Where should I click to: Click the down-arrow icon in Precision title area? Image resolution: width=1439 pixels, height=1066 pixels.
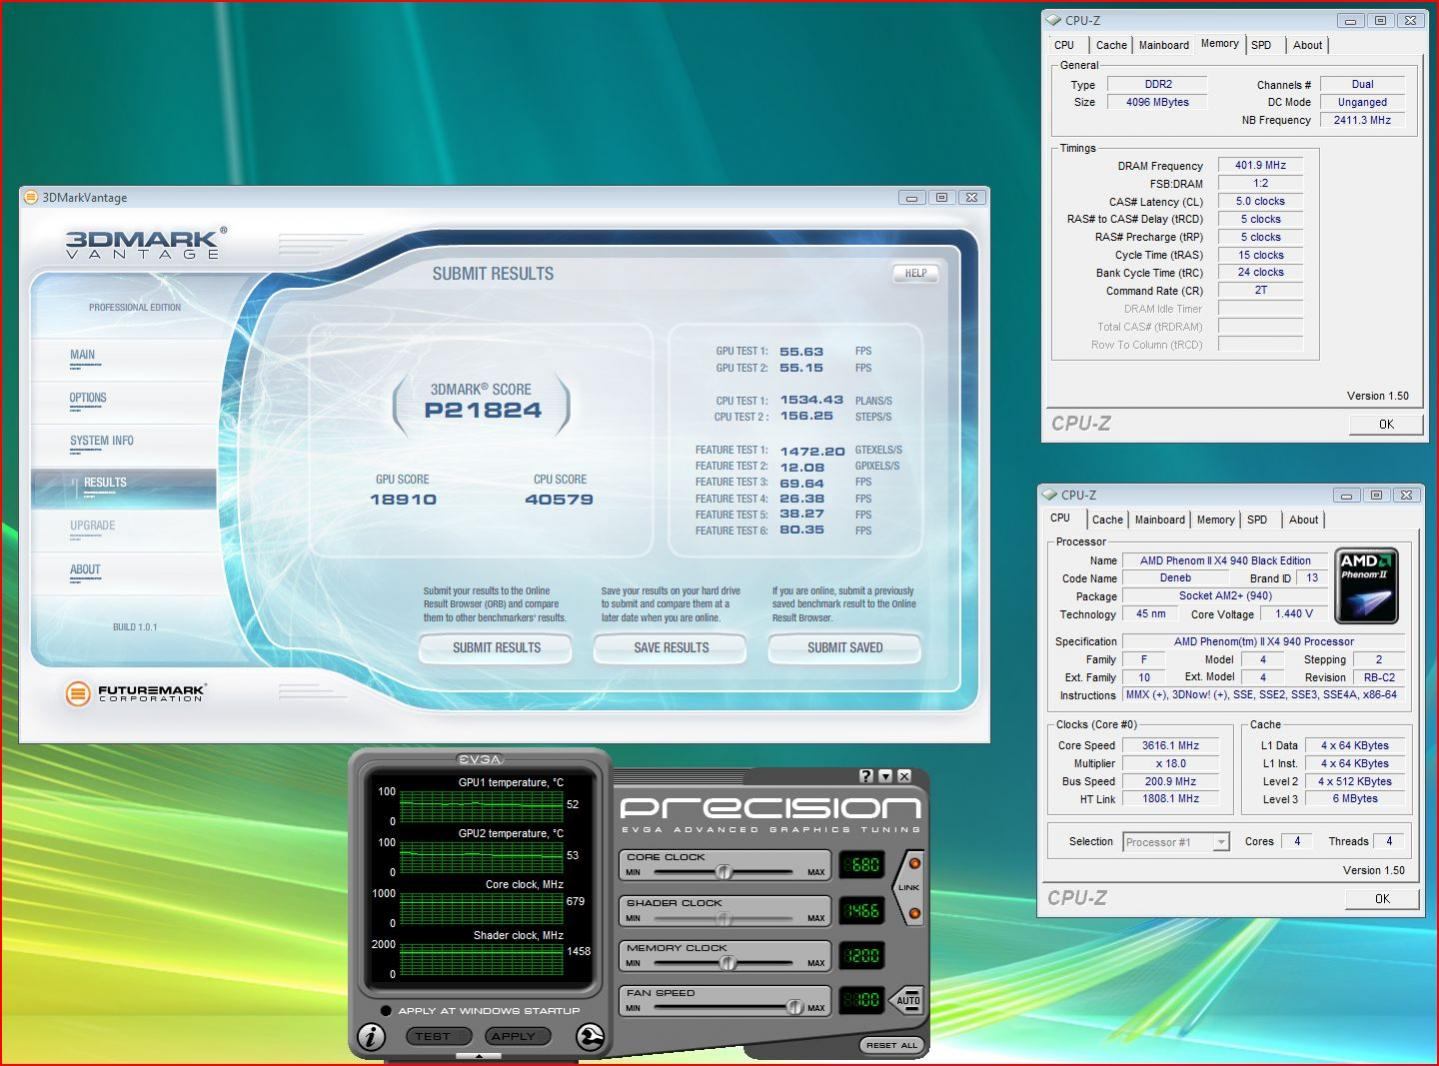click(x=885, y=776)
